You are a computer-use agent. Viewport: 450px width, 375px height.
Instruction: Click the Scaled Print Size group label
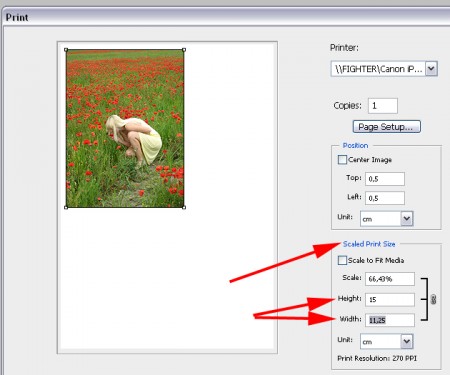point(369,244)
